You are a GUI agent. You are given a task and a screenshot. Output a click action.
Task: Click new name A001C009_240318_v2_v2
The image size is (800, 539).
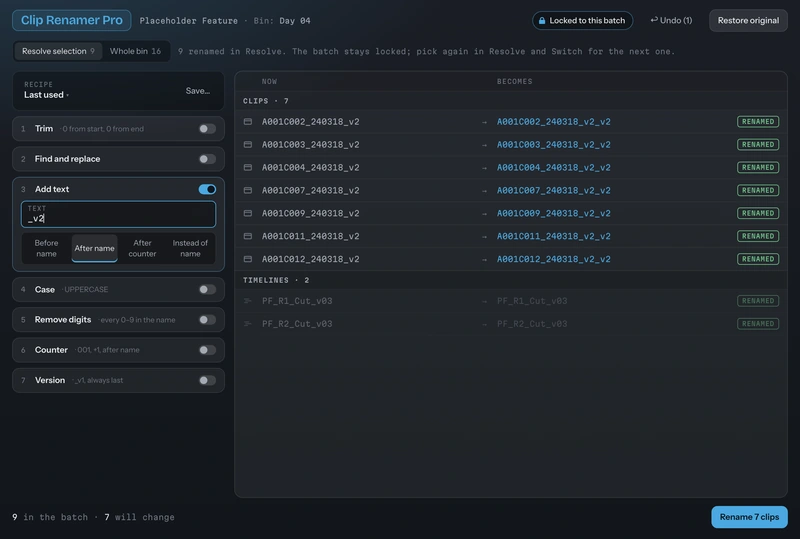click(x=554, y=213)
